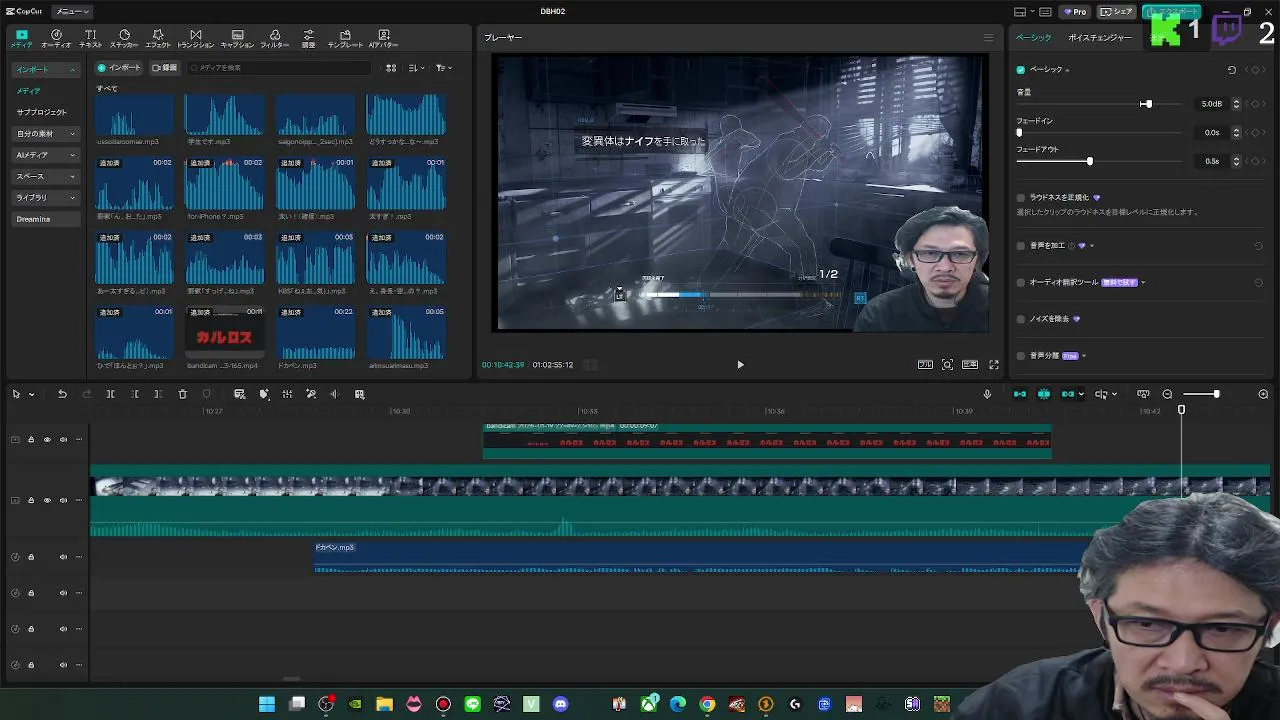Reset the ベーシック settings
The image size is (1280, 720).
[x=1231, y=70]
